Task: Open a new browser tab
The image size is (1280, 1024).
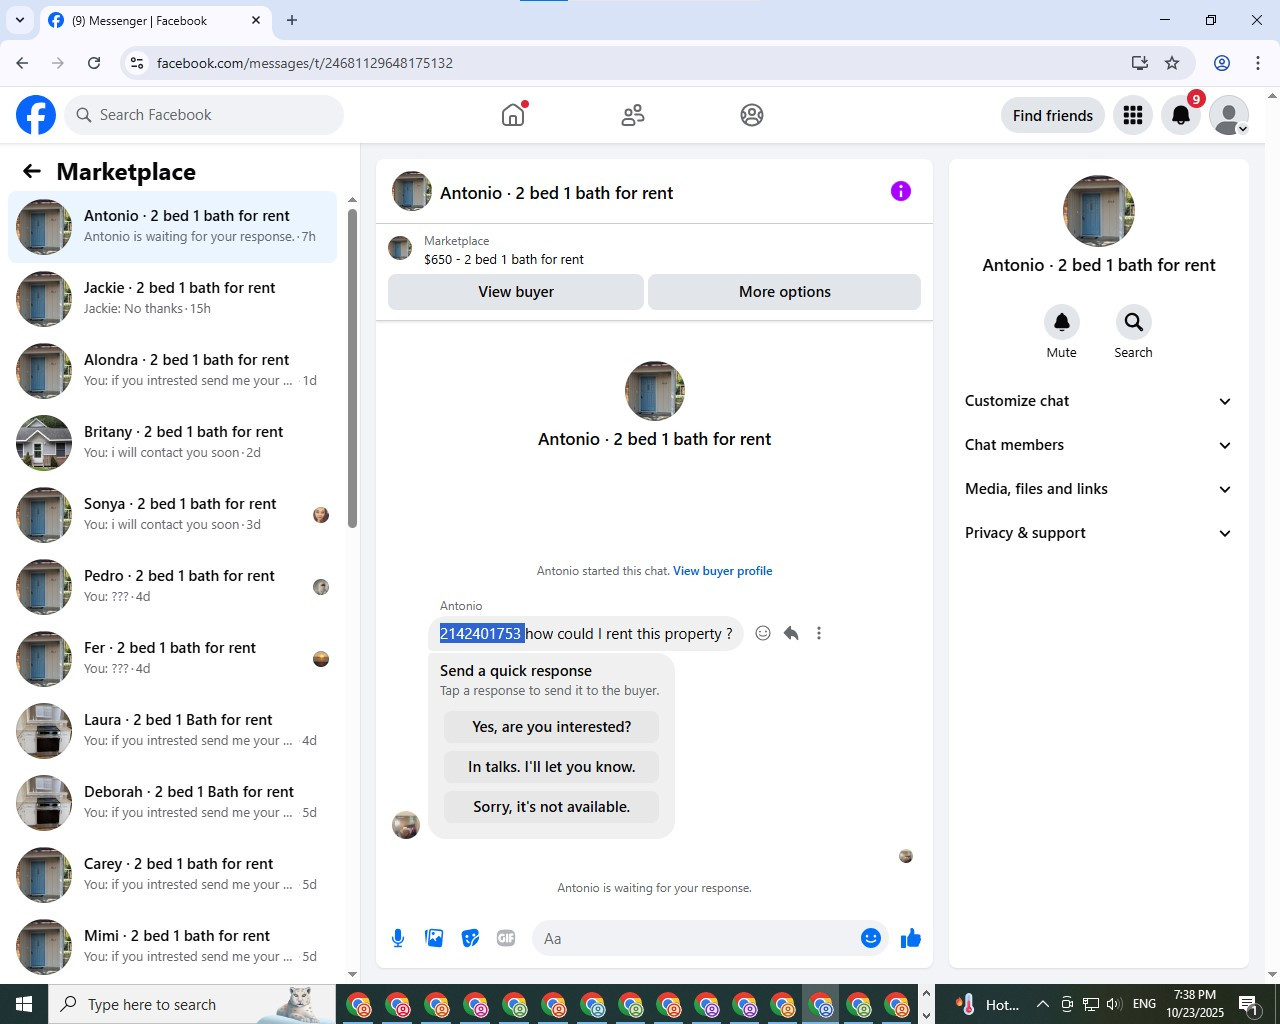Action: [x=292, y=20]
